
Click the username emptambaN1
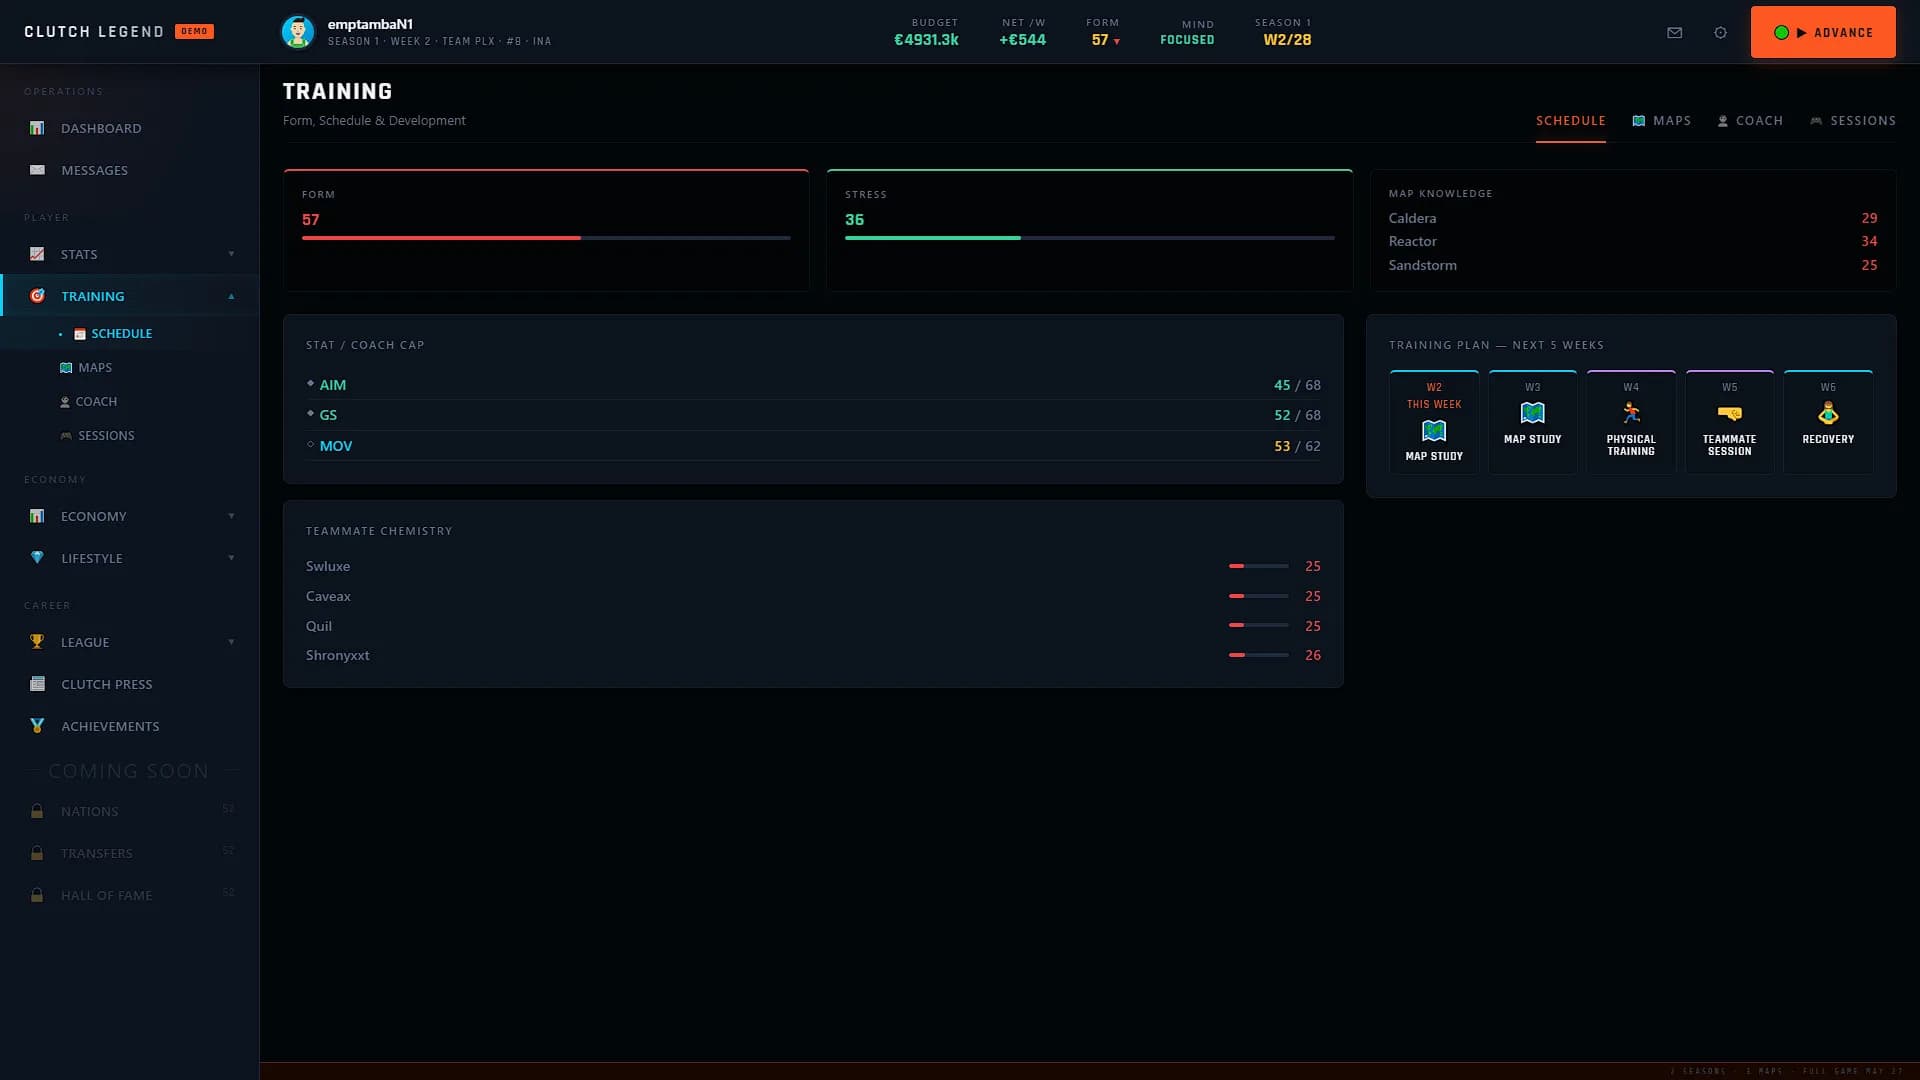370,24
